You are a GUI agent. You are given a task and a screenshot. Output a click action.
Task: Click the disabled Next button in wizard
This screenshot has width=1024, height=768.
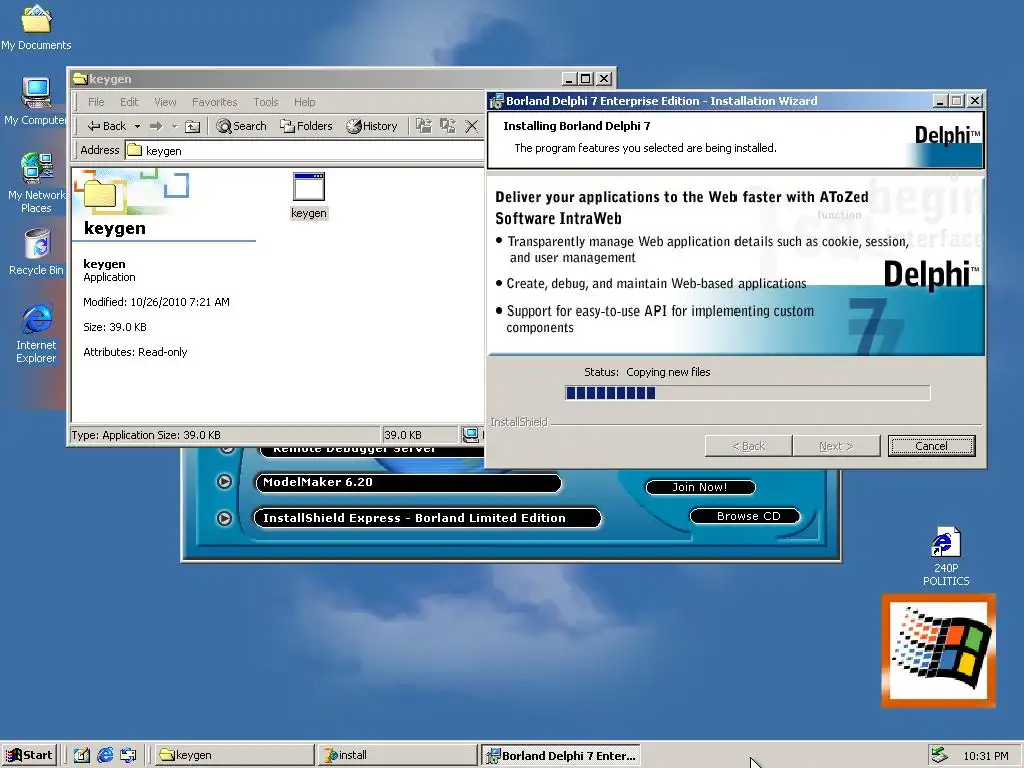pos(836,446)
